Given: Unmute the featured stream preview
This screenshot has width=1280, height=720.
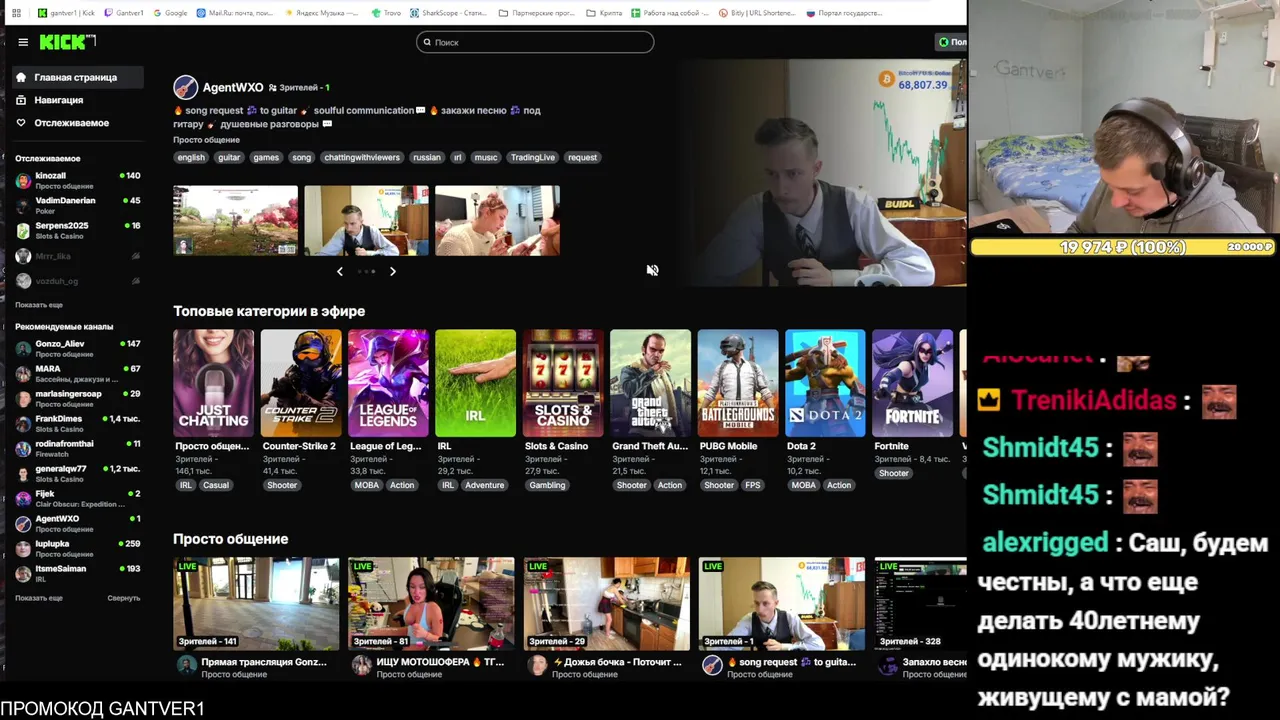Looking at the screenshot, I should coord(652,270).
